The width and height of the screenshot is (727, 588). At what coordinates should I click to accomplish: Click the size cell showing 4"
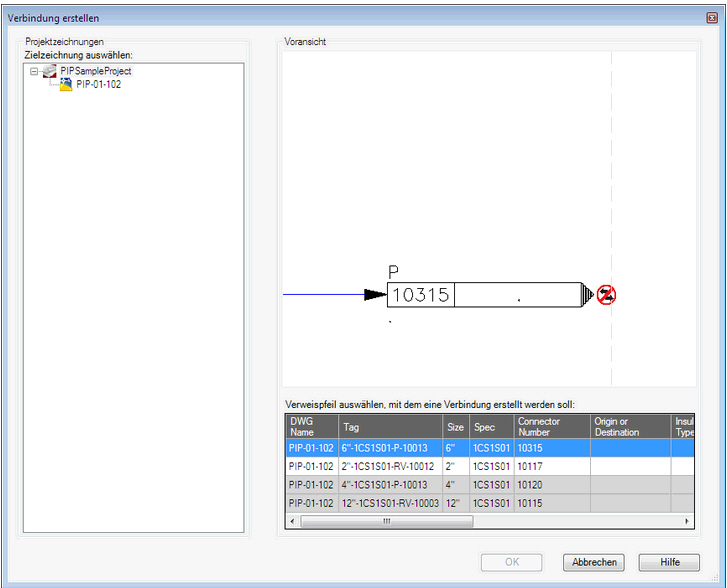[456, 485]
